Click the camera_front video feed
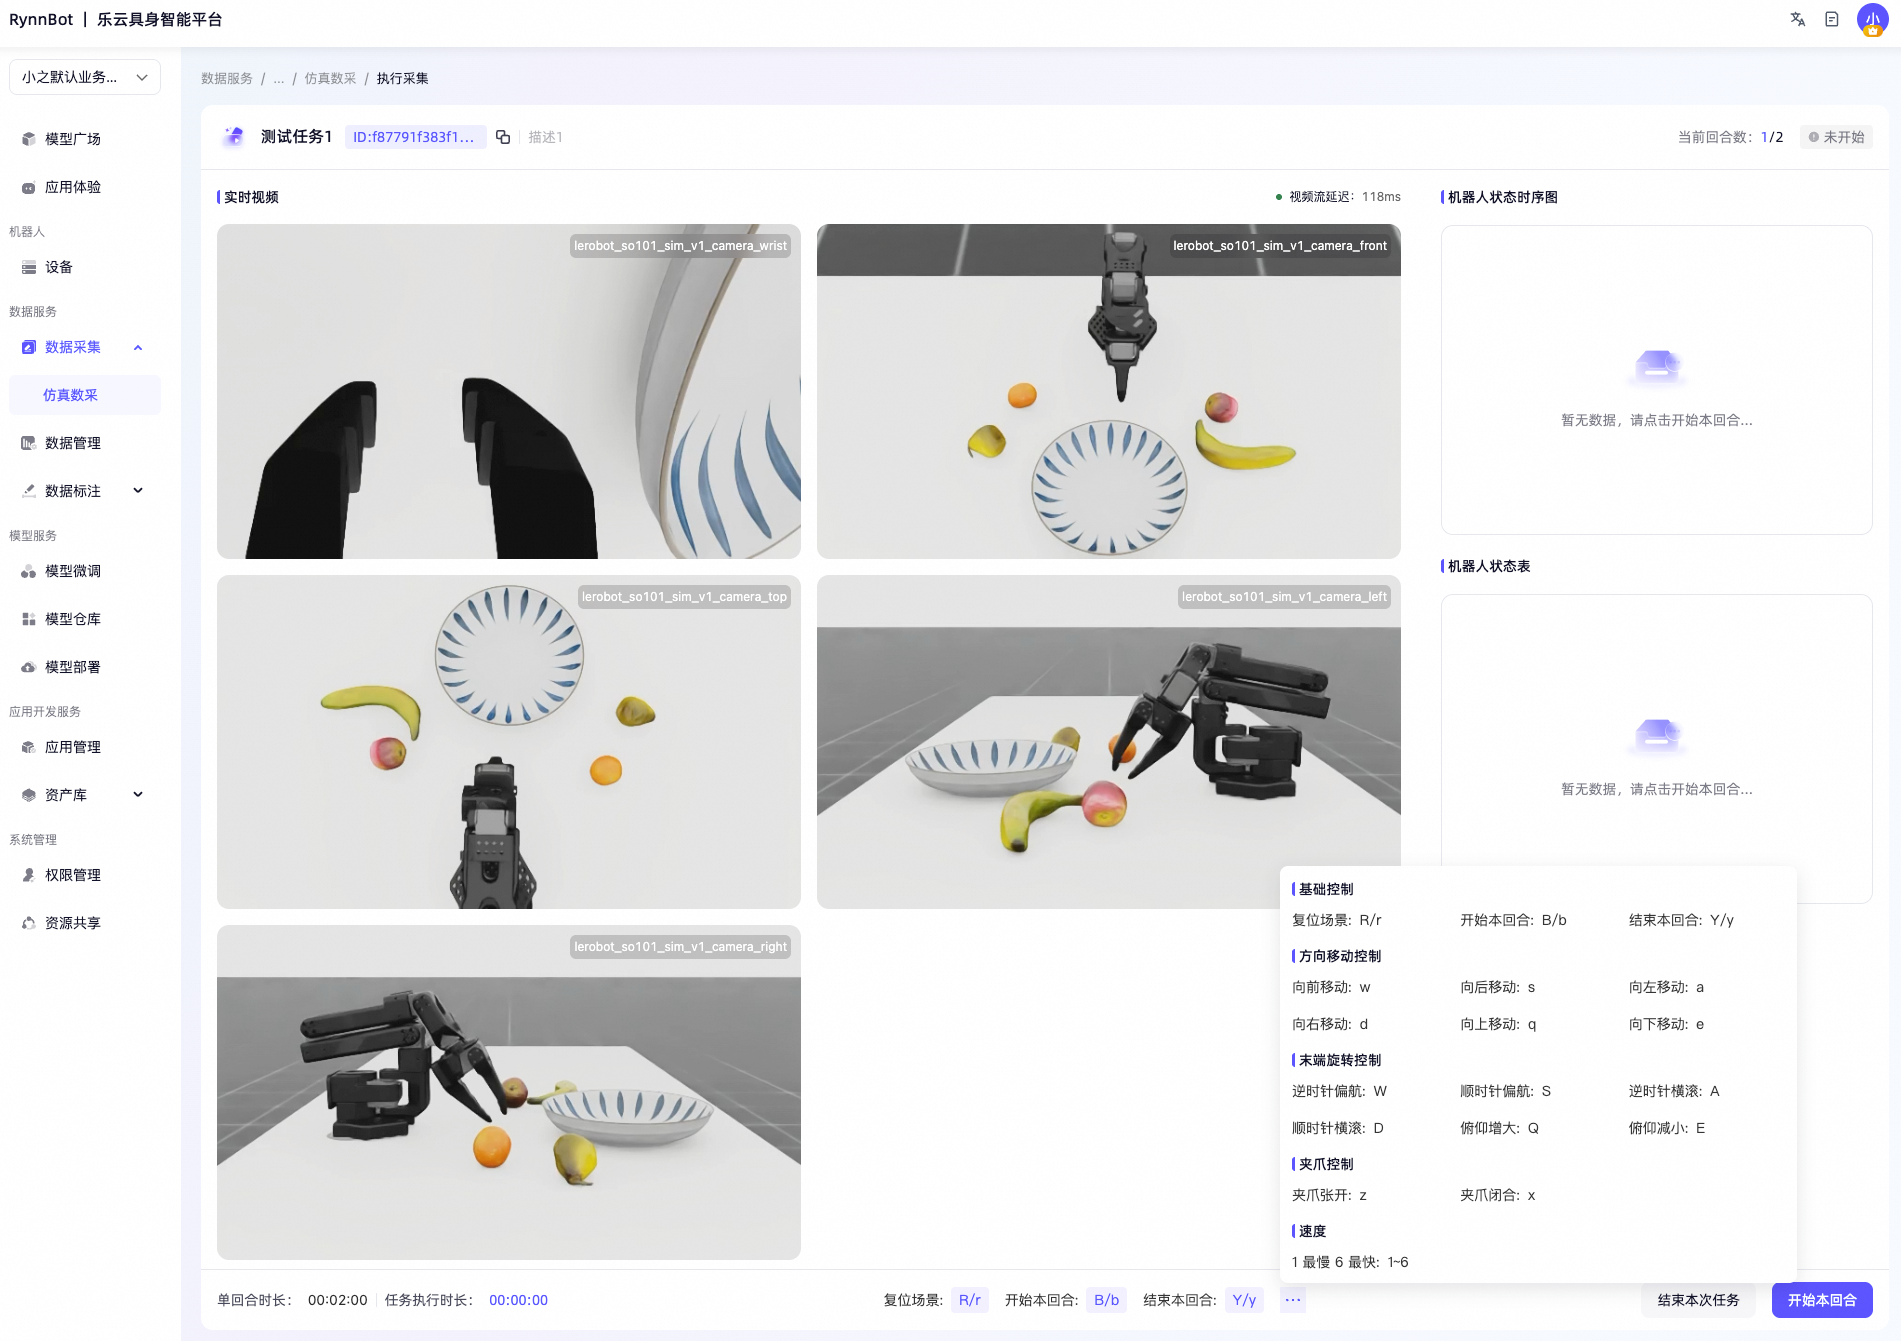 pyautogui.click(x=1109, y=391)
